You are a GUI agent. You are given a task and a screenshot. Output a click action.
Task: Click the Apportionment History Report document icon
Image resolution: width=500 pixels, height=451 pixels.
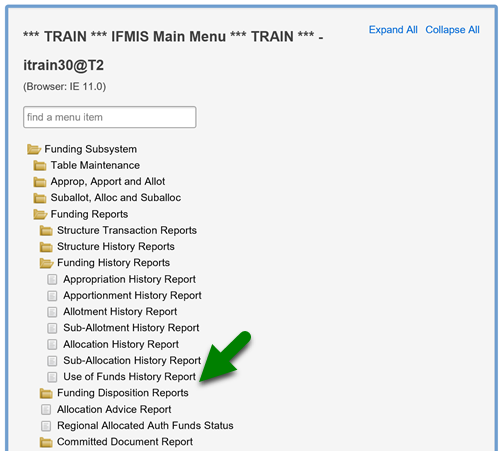[x=52, y=296]
